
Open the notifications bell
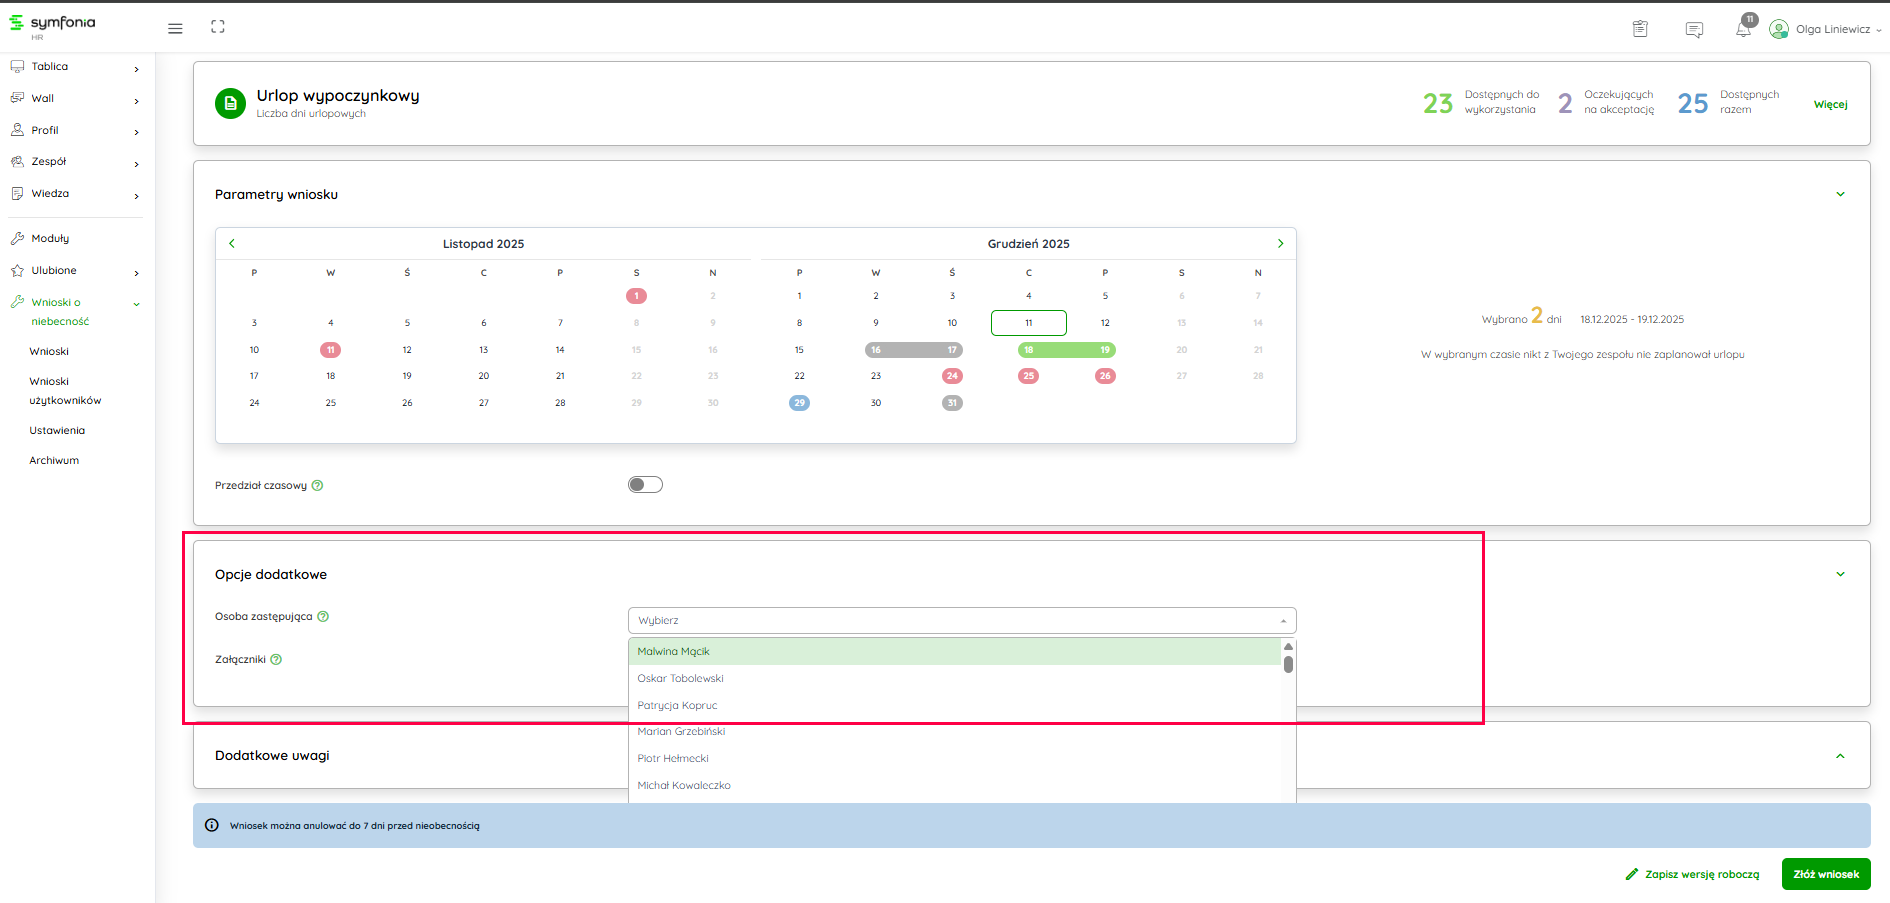(1743, 29)
